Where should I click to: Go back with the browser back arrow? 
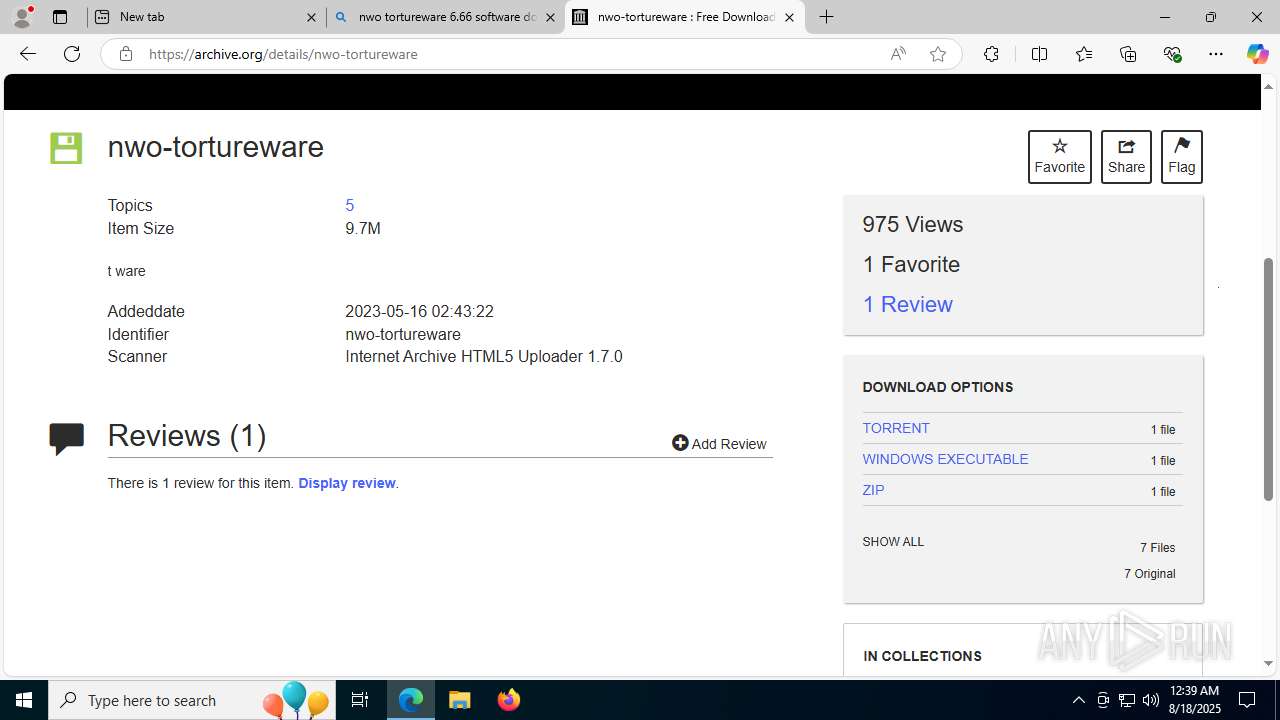28,54
